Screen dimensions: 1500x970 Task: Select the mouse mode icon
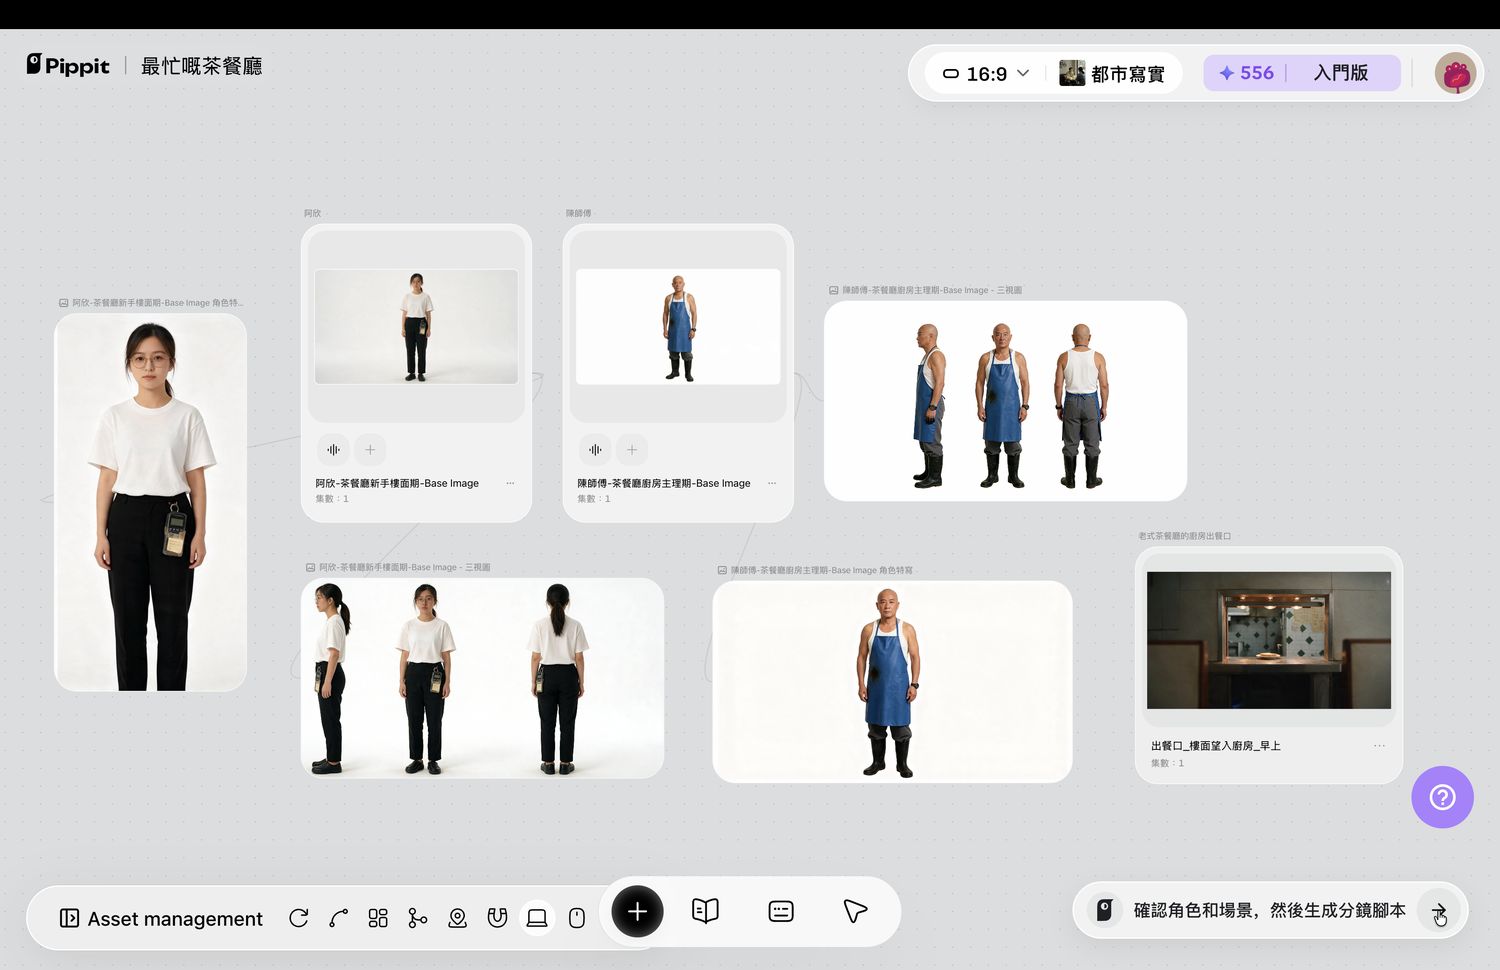click(577, 918)
